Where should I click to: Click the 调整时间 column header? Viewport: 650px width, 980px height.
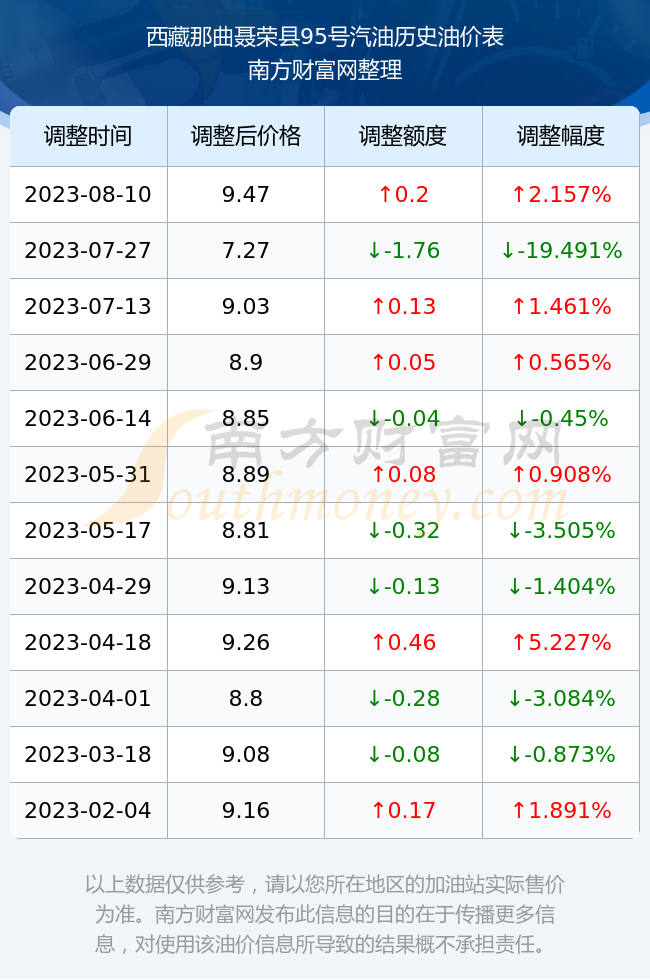coord(88,136)
